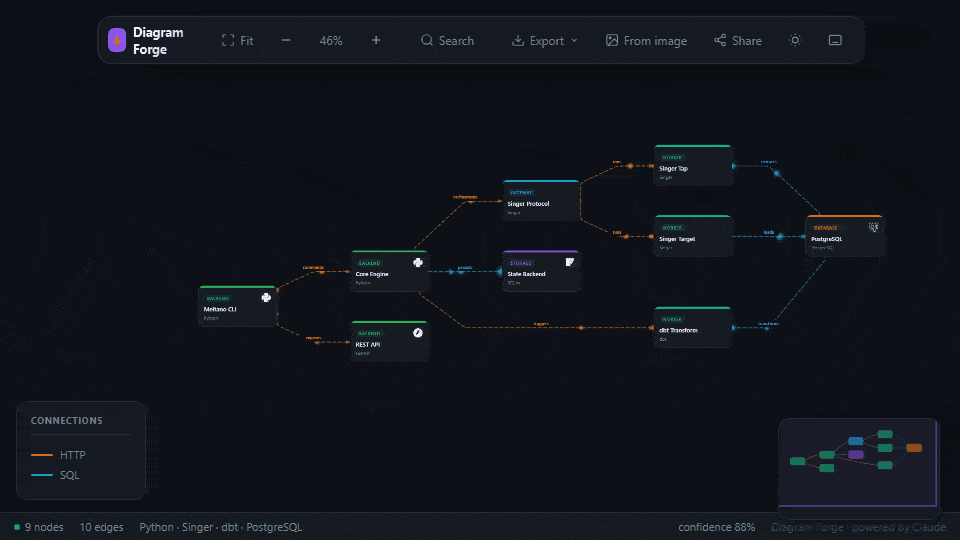Click the Python icon on Meltano CLI
This screenshot has width=960, height=540.
[266, 298]
